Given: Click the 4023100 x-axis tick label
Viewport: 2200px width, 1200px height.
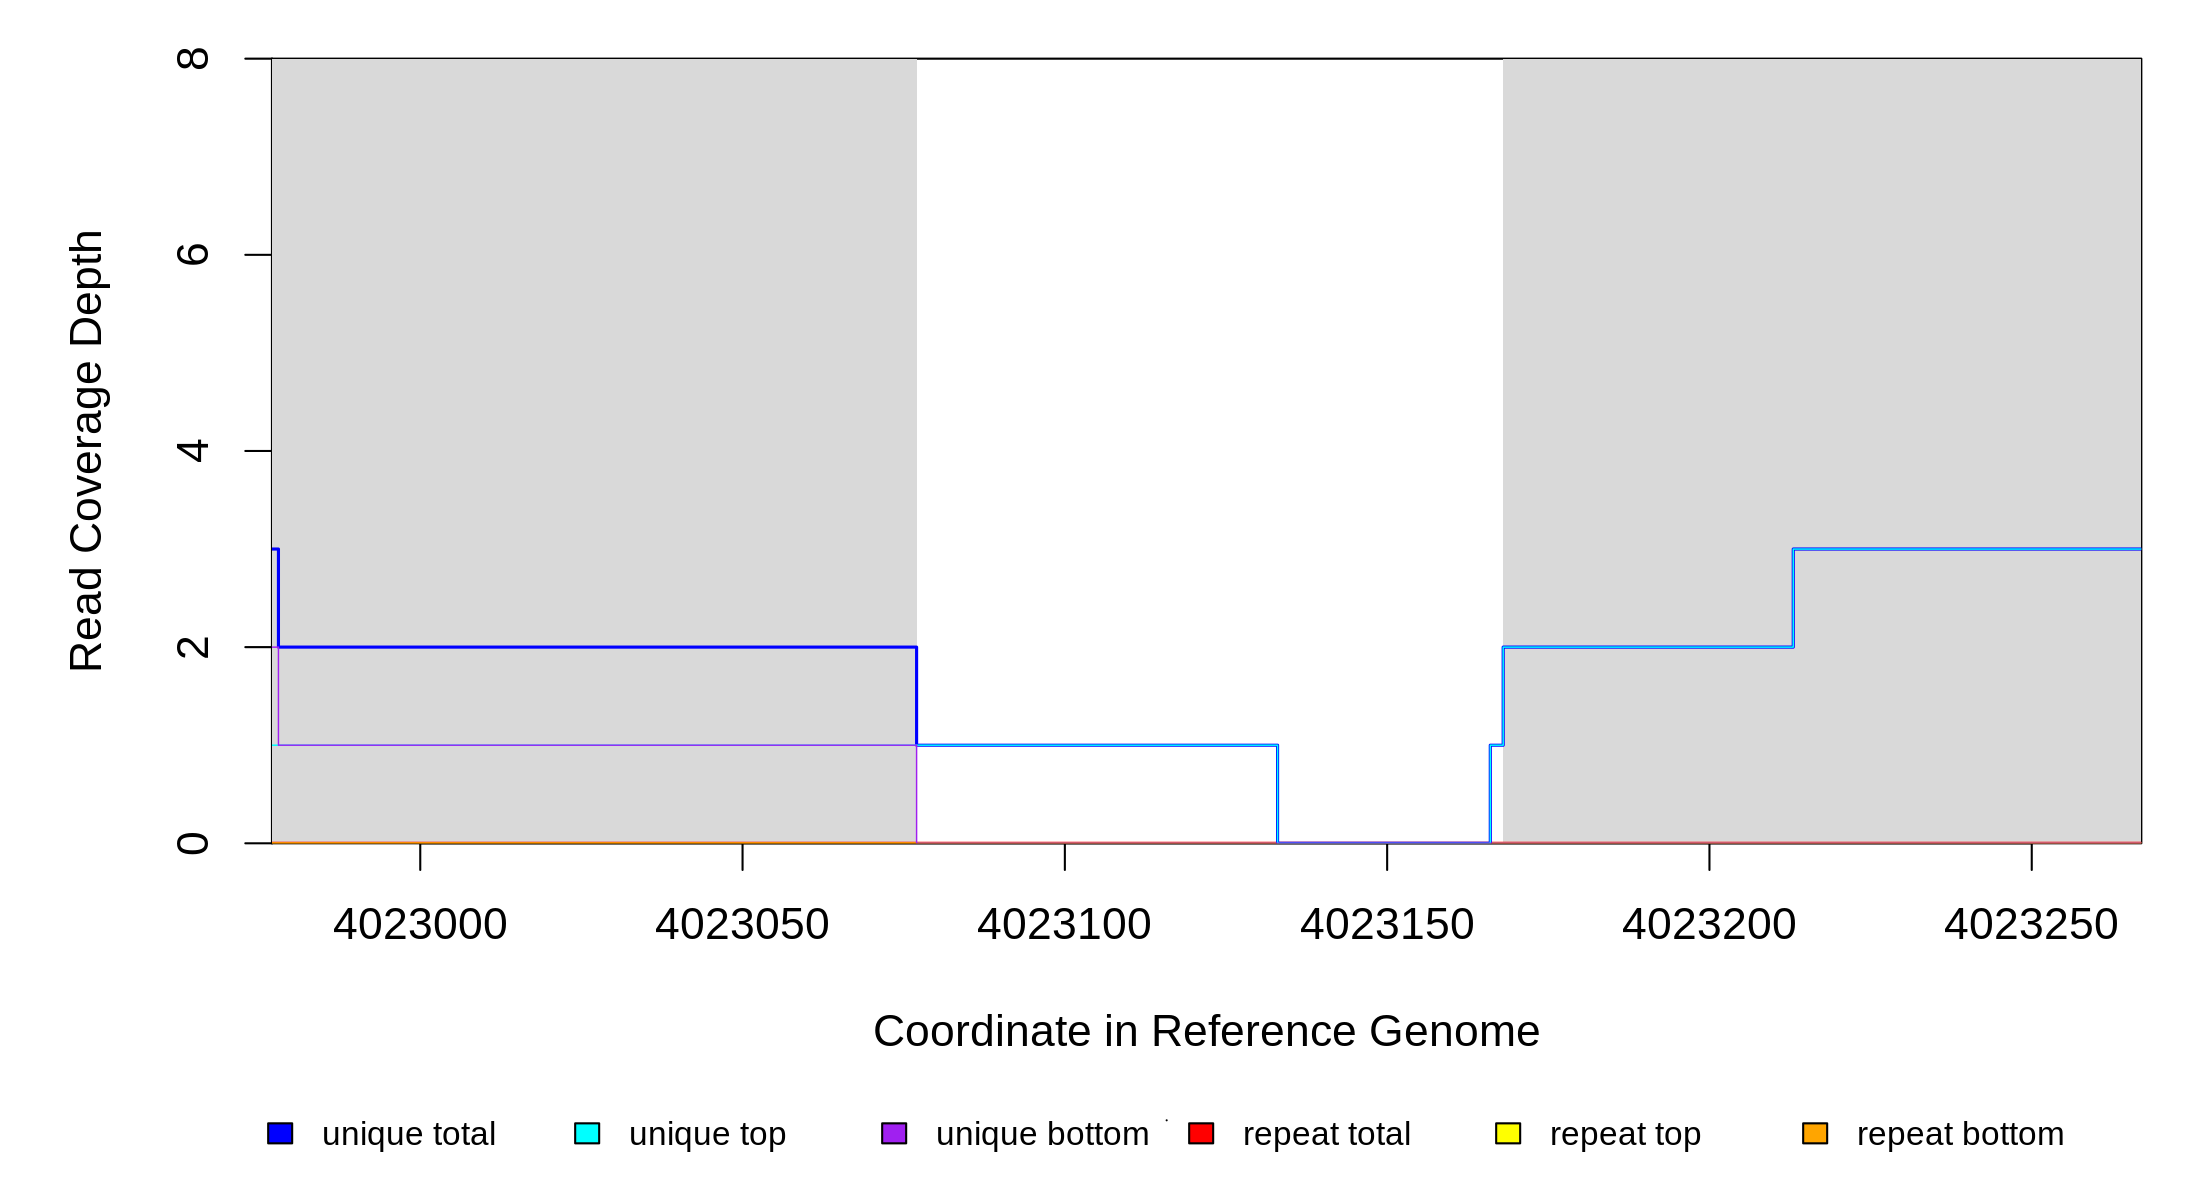Looking at the screenshot, I should coord(1064,924).
